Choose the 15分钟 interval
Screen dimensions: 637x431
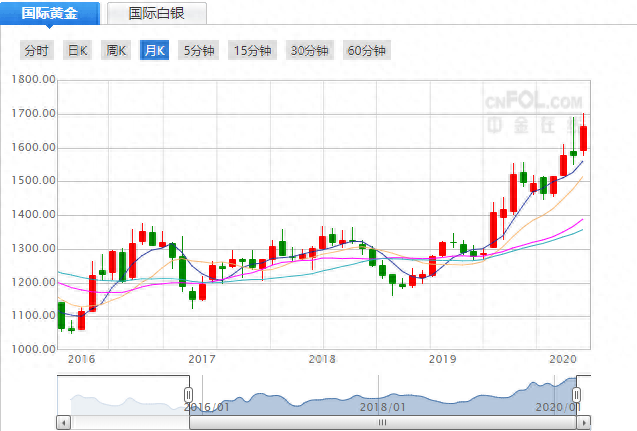(253, 50)
